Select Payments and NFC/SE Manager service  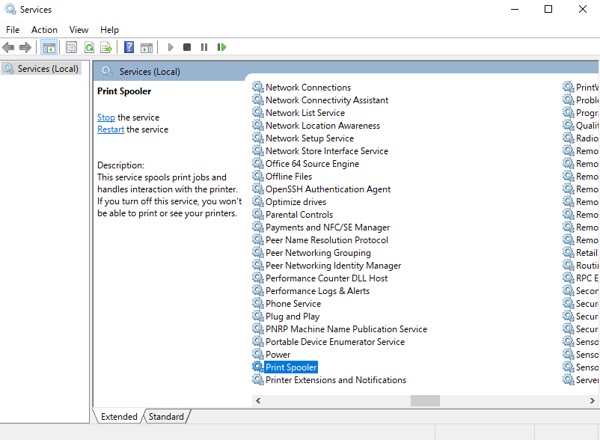click(328, 227)
